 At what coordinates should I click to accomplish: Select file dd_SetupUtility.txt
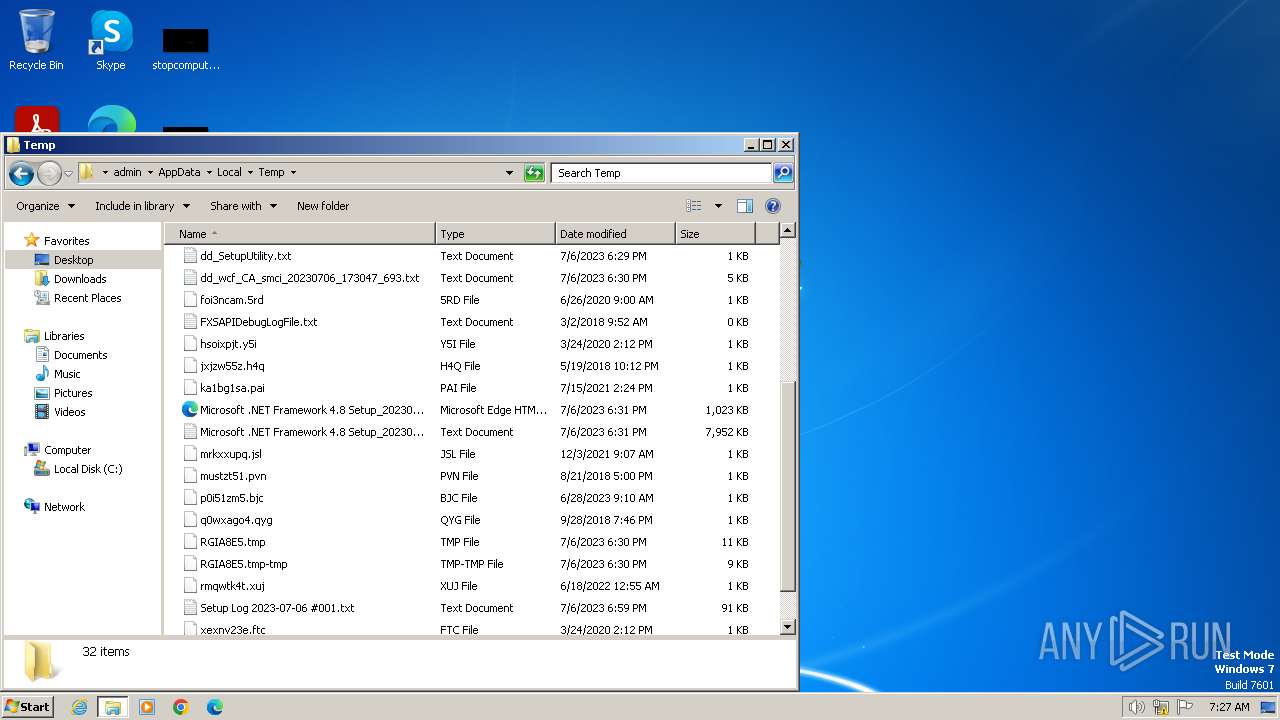coord(245,256)
